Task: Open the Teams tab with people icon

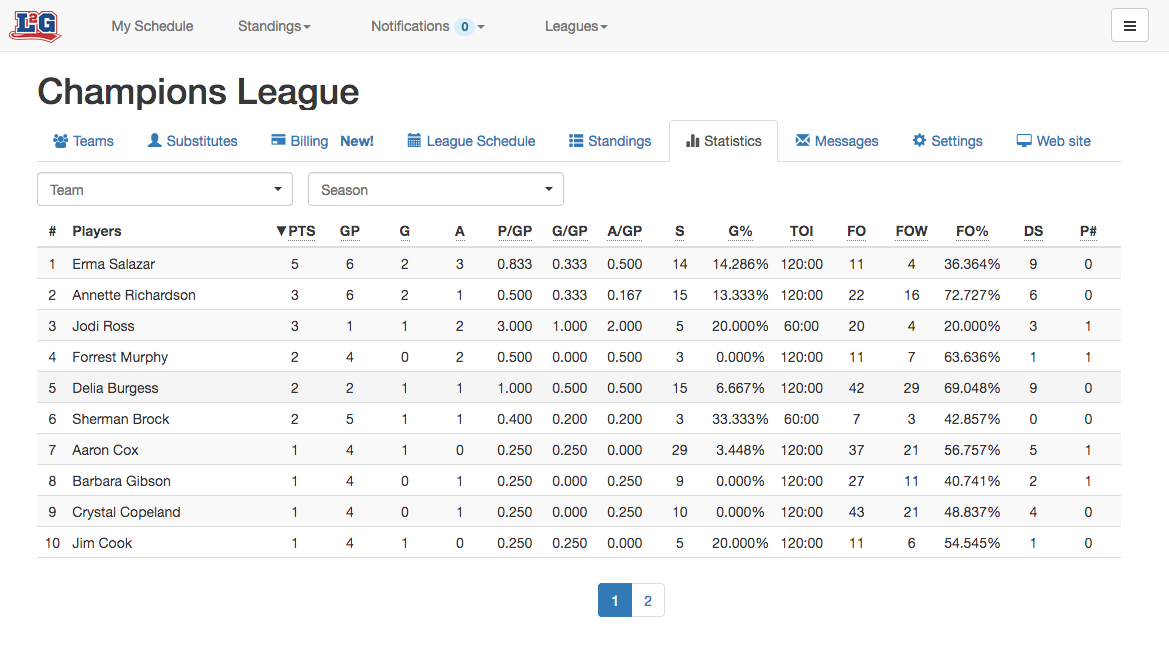Action: coord(84,141)
